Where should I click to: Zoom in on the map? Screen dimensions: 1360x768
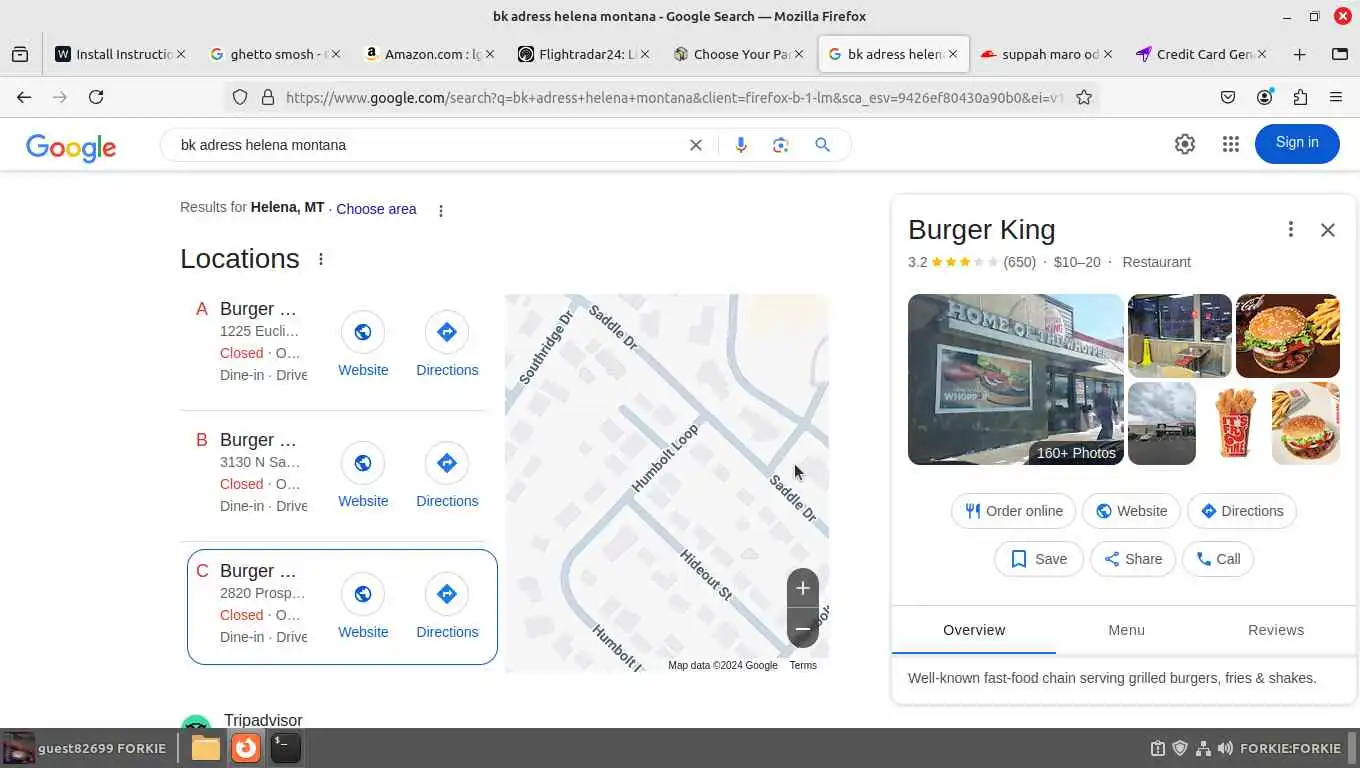tap(803, 588)
